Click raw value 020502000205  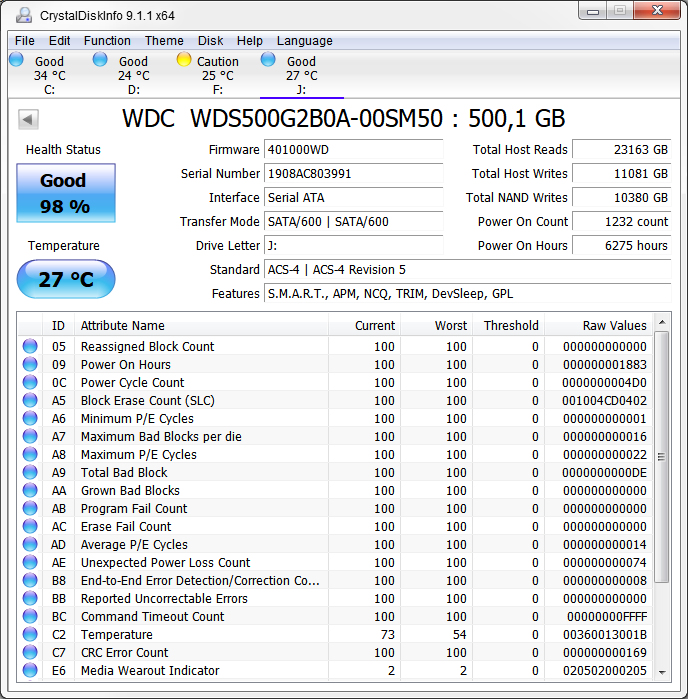[605, 670]
